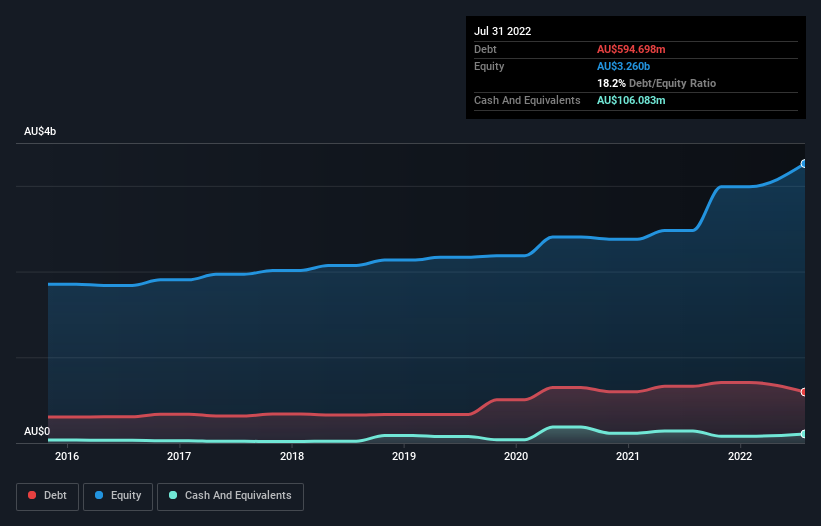This screenshot has height=526, width=821.
Task: Click the 2017 x-axis label
Action: point(179,456)
